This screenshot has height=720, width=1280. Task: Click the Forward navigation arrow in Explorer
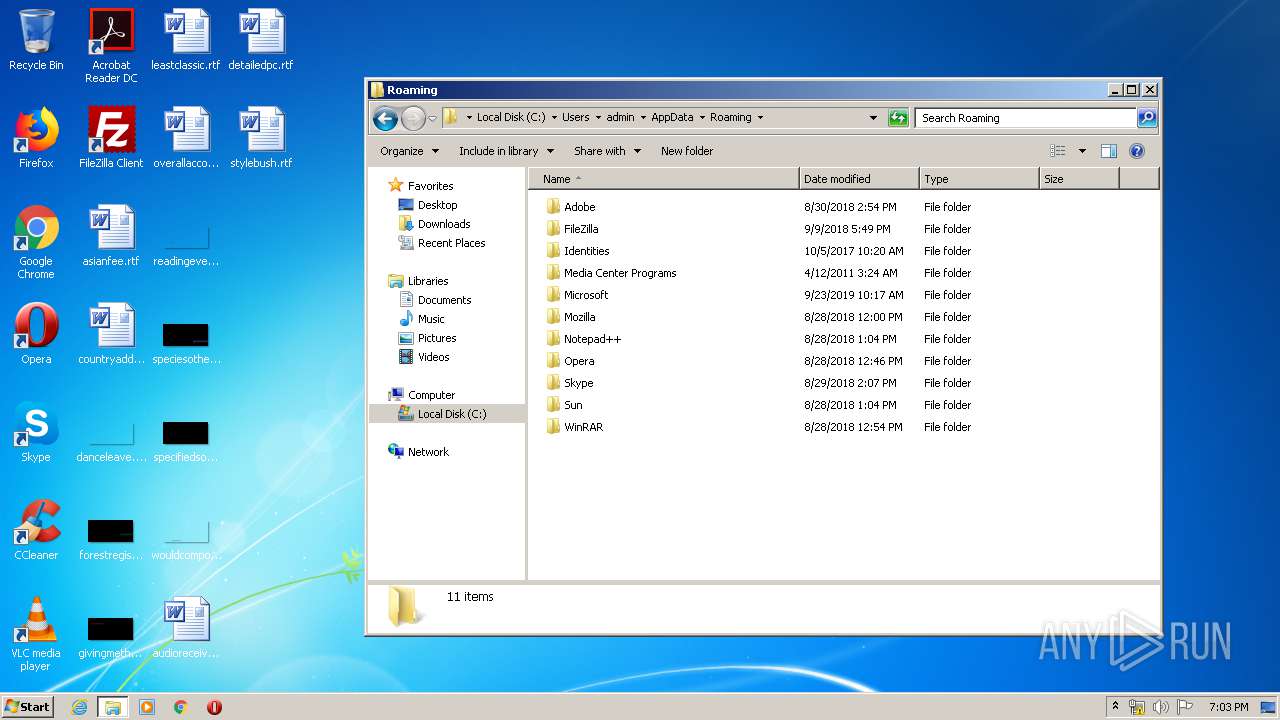coord(413,118)
